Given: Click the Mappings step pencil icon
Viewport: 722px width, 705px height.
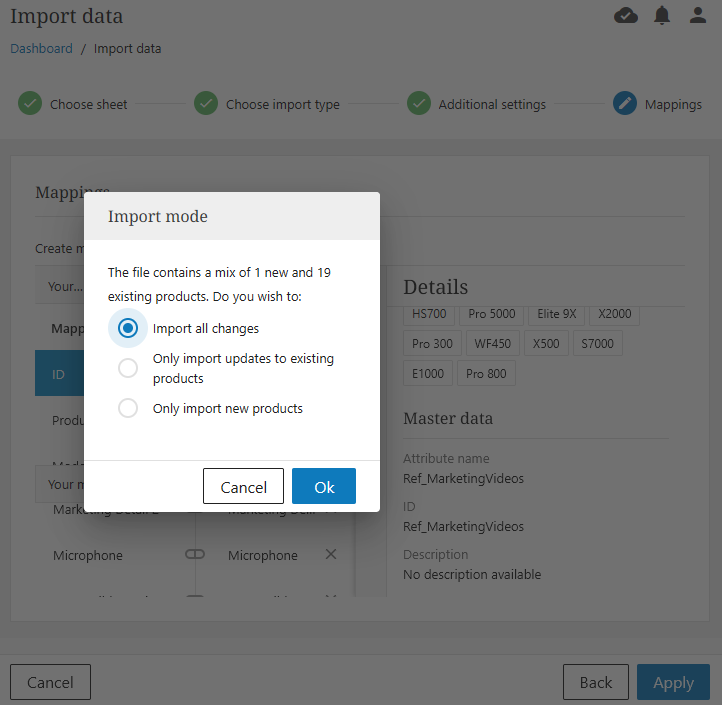Looking at the screenshot, I should 625,104.
